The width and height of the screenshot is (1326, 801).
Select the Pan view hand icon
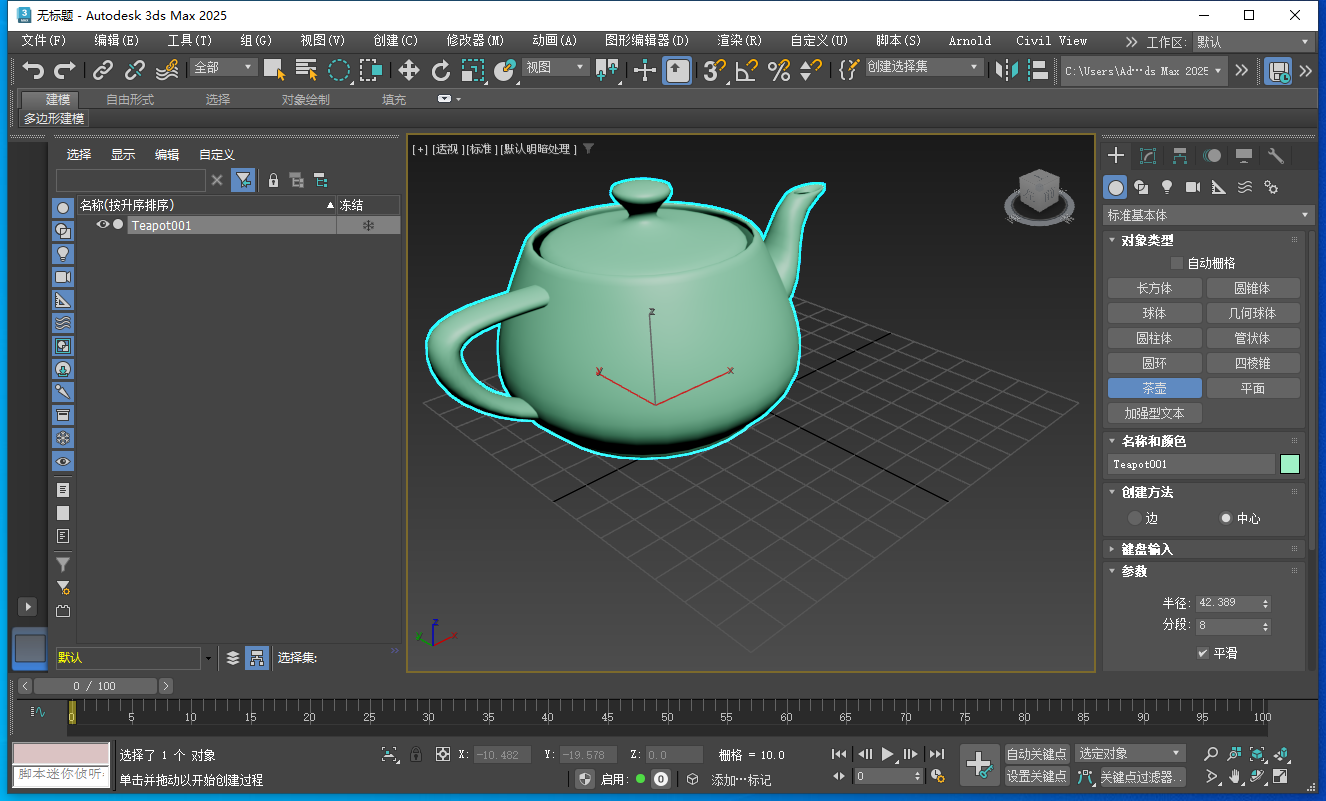(1234, 776)
